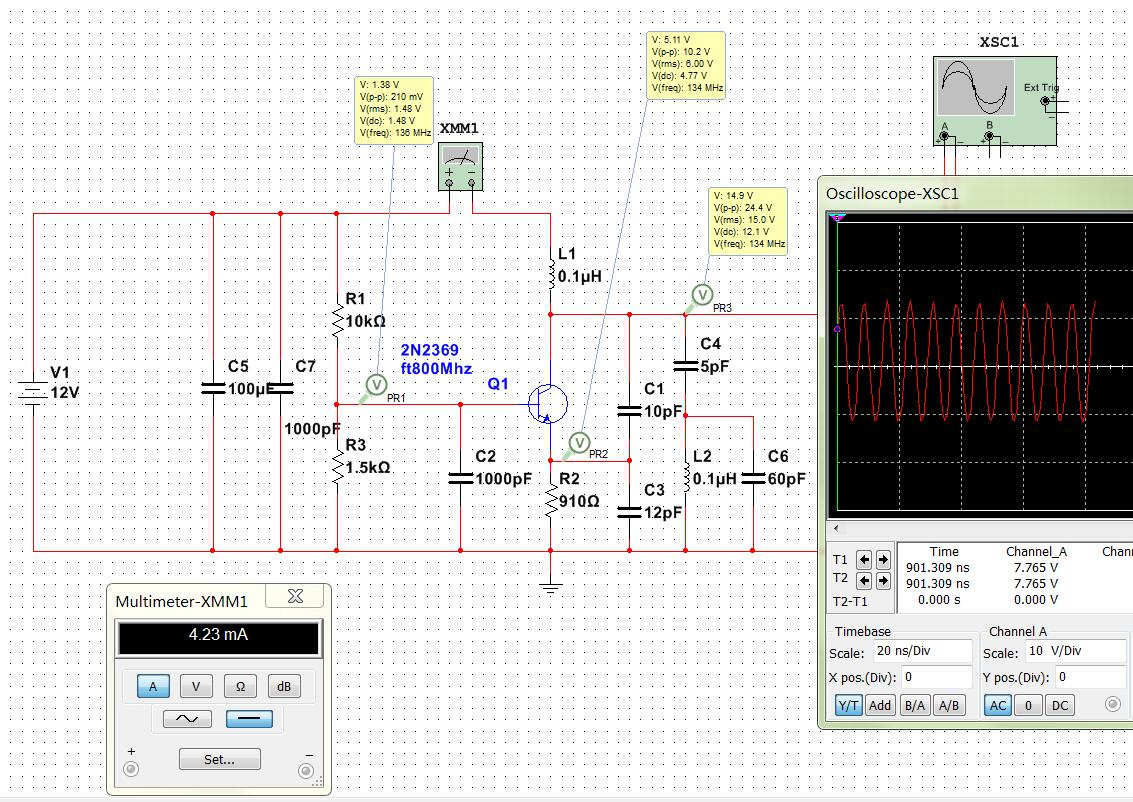The width and height of the screenshot is (1133, 802).
Task: Switch multimeter to voltmeter mode V
Action: (x=196, y=686)
